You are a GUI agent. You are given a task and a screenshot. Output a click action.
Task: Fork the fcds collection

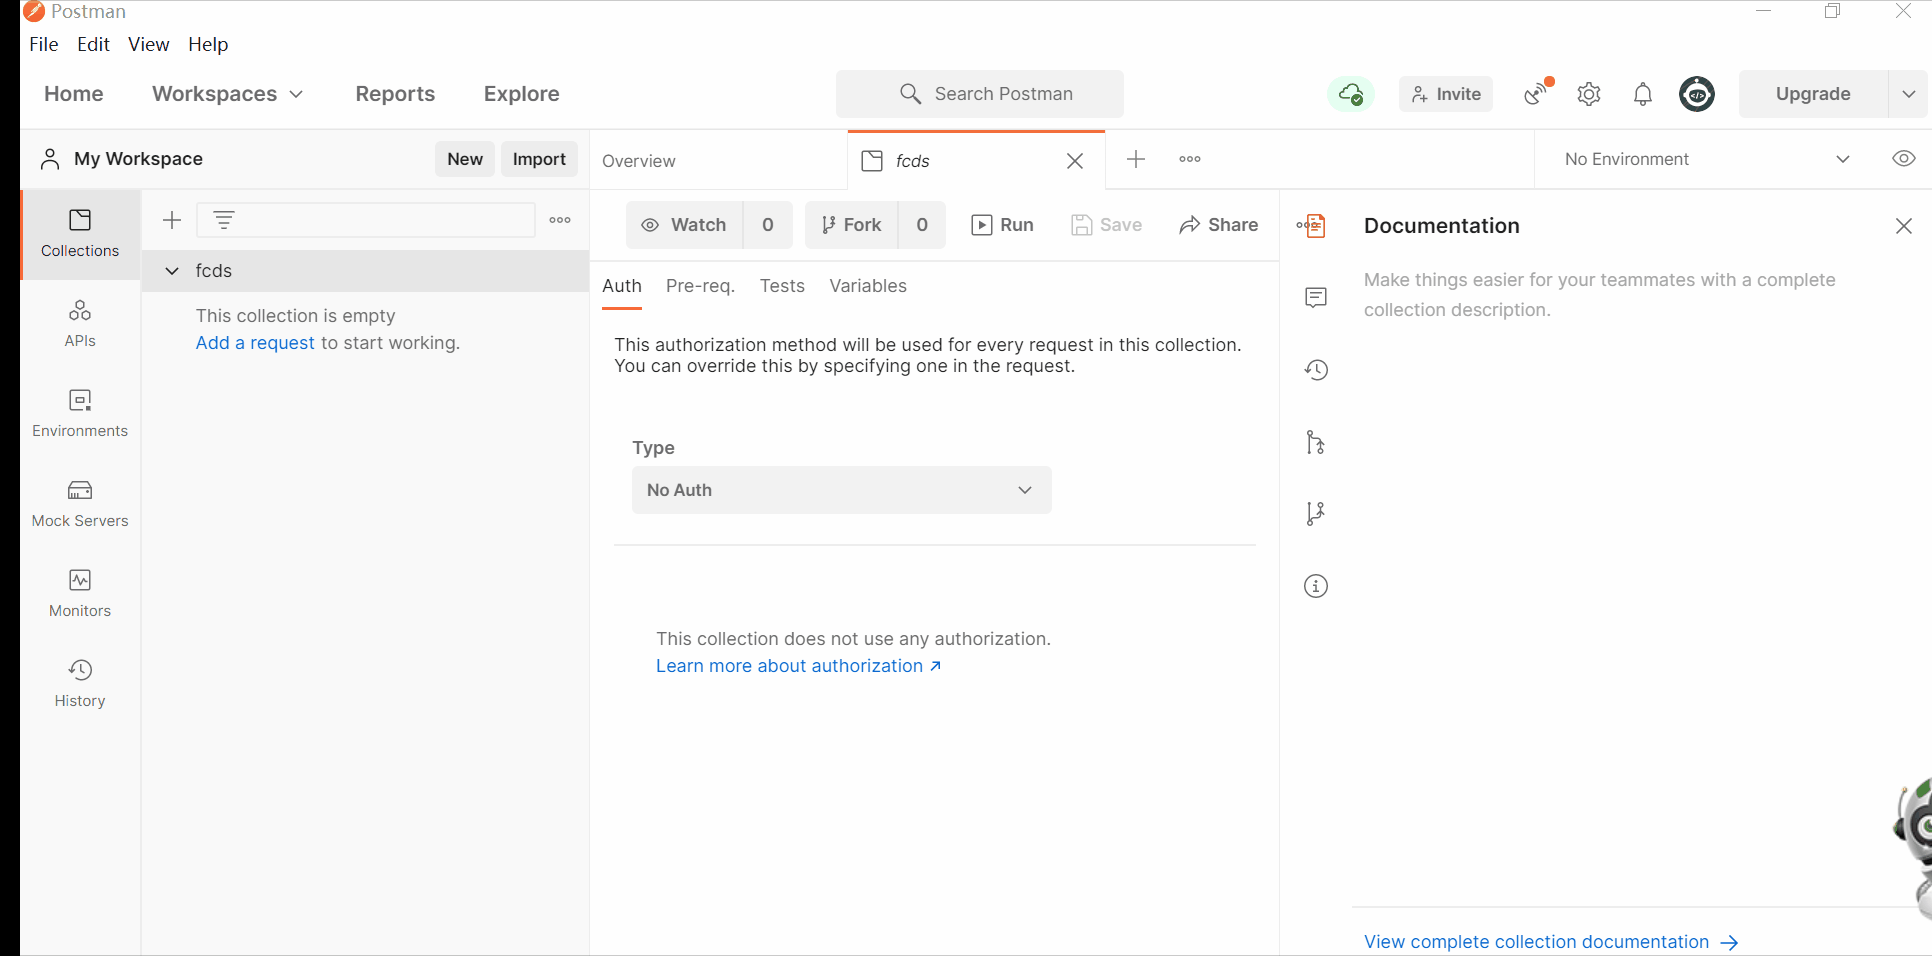tap(852, 225)
